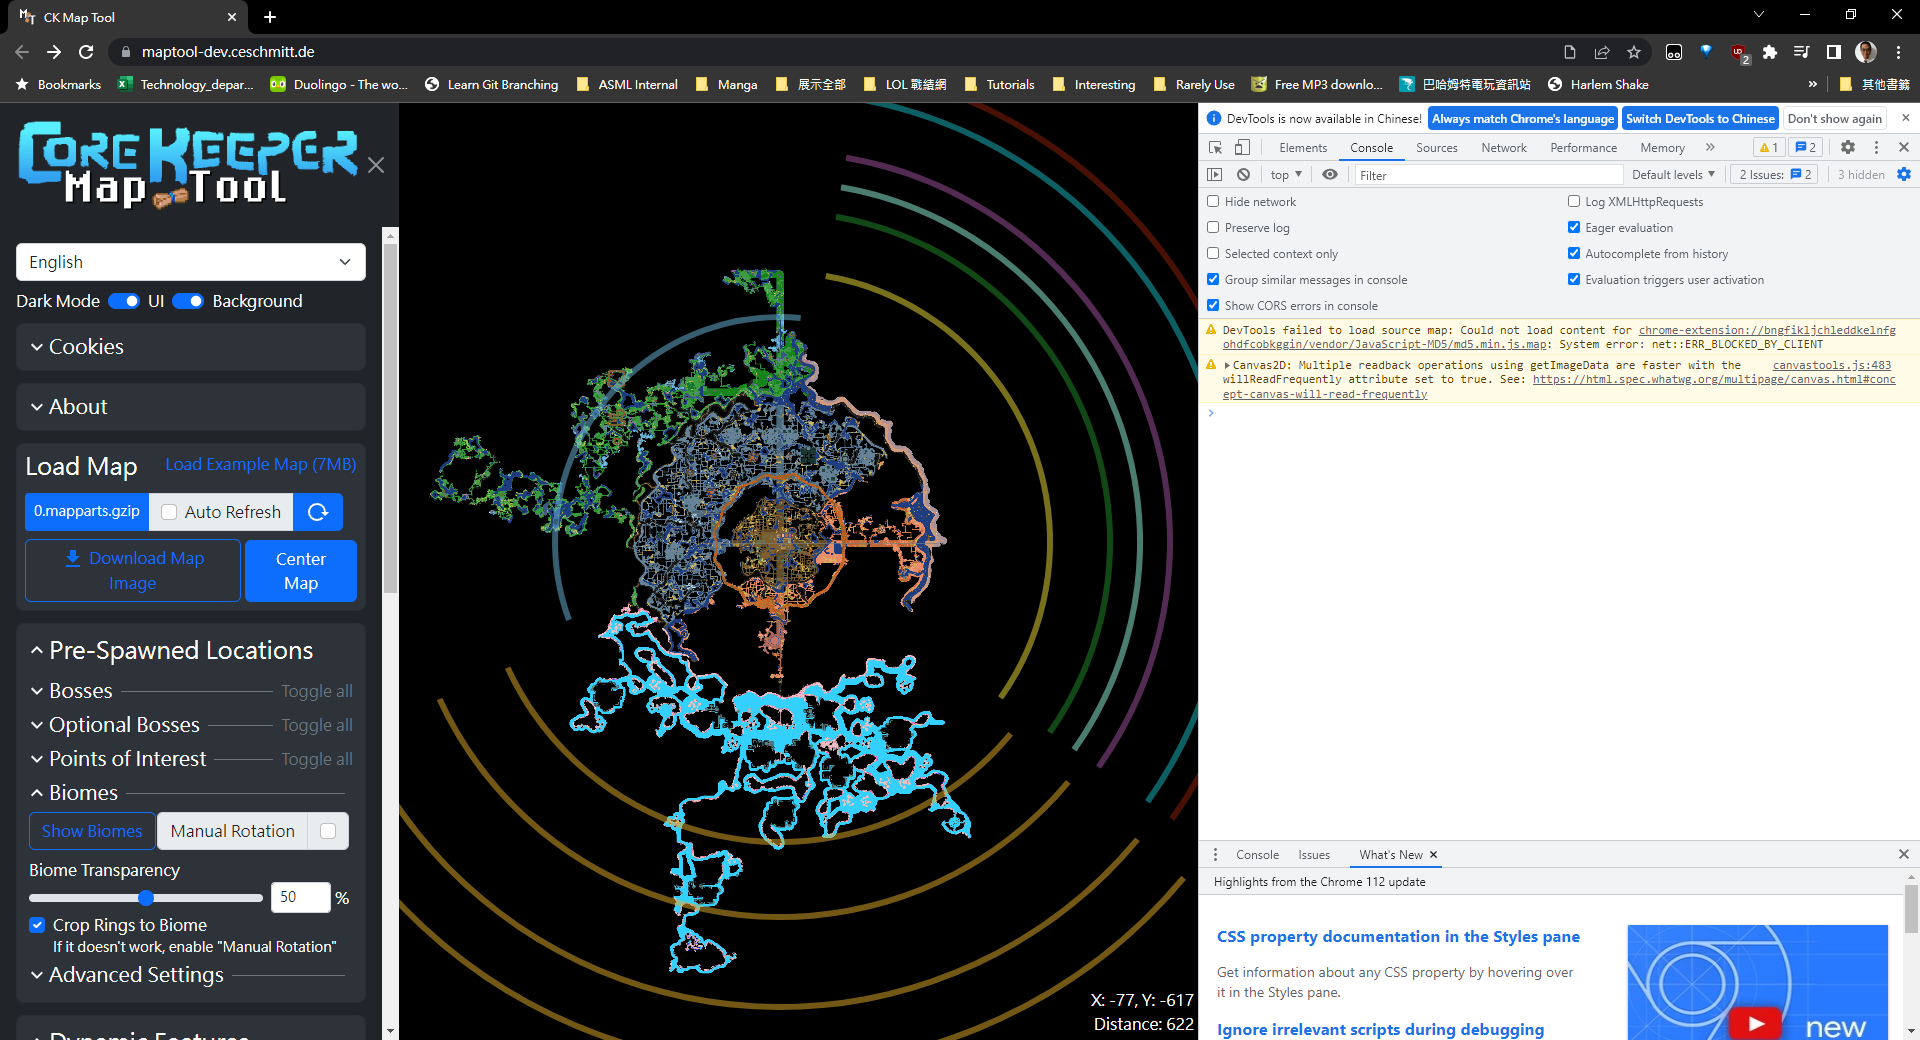Create a live expression with the eye icon

click(1329, 174)
